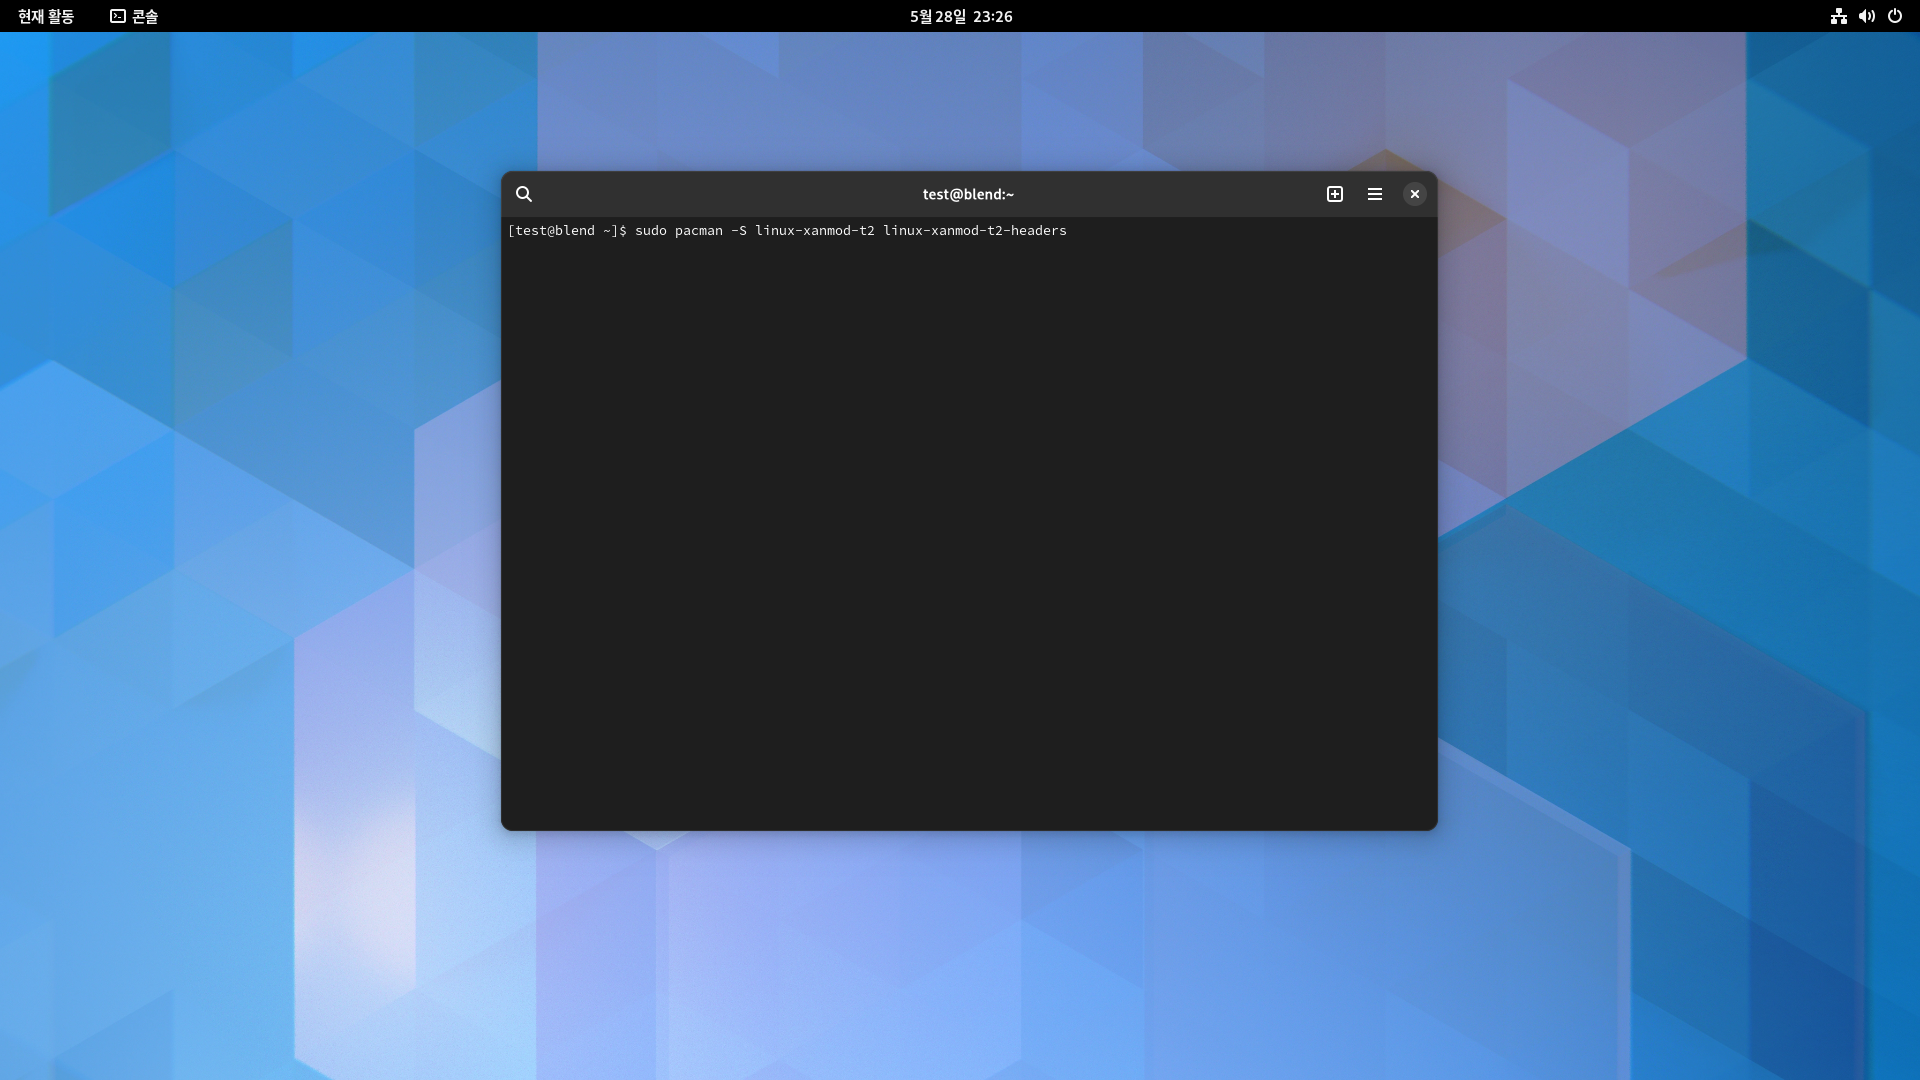Click the first linux-xanmod-t2 package name
This screenshot has height=1080, width=1920.
(x=814, y=231)
